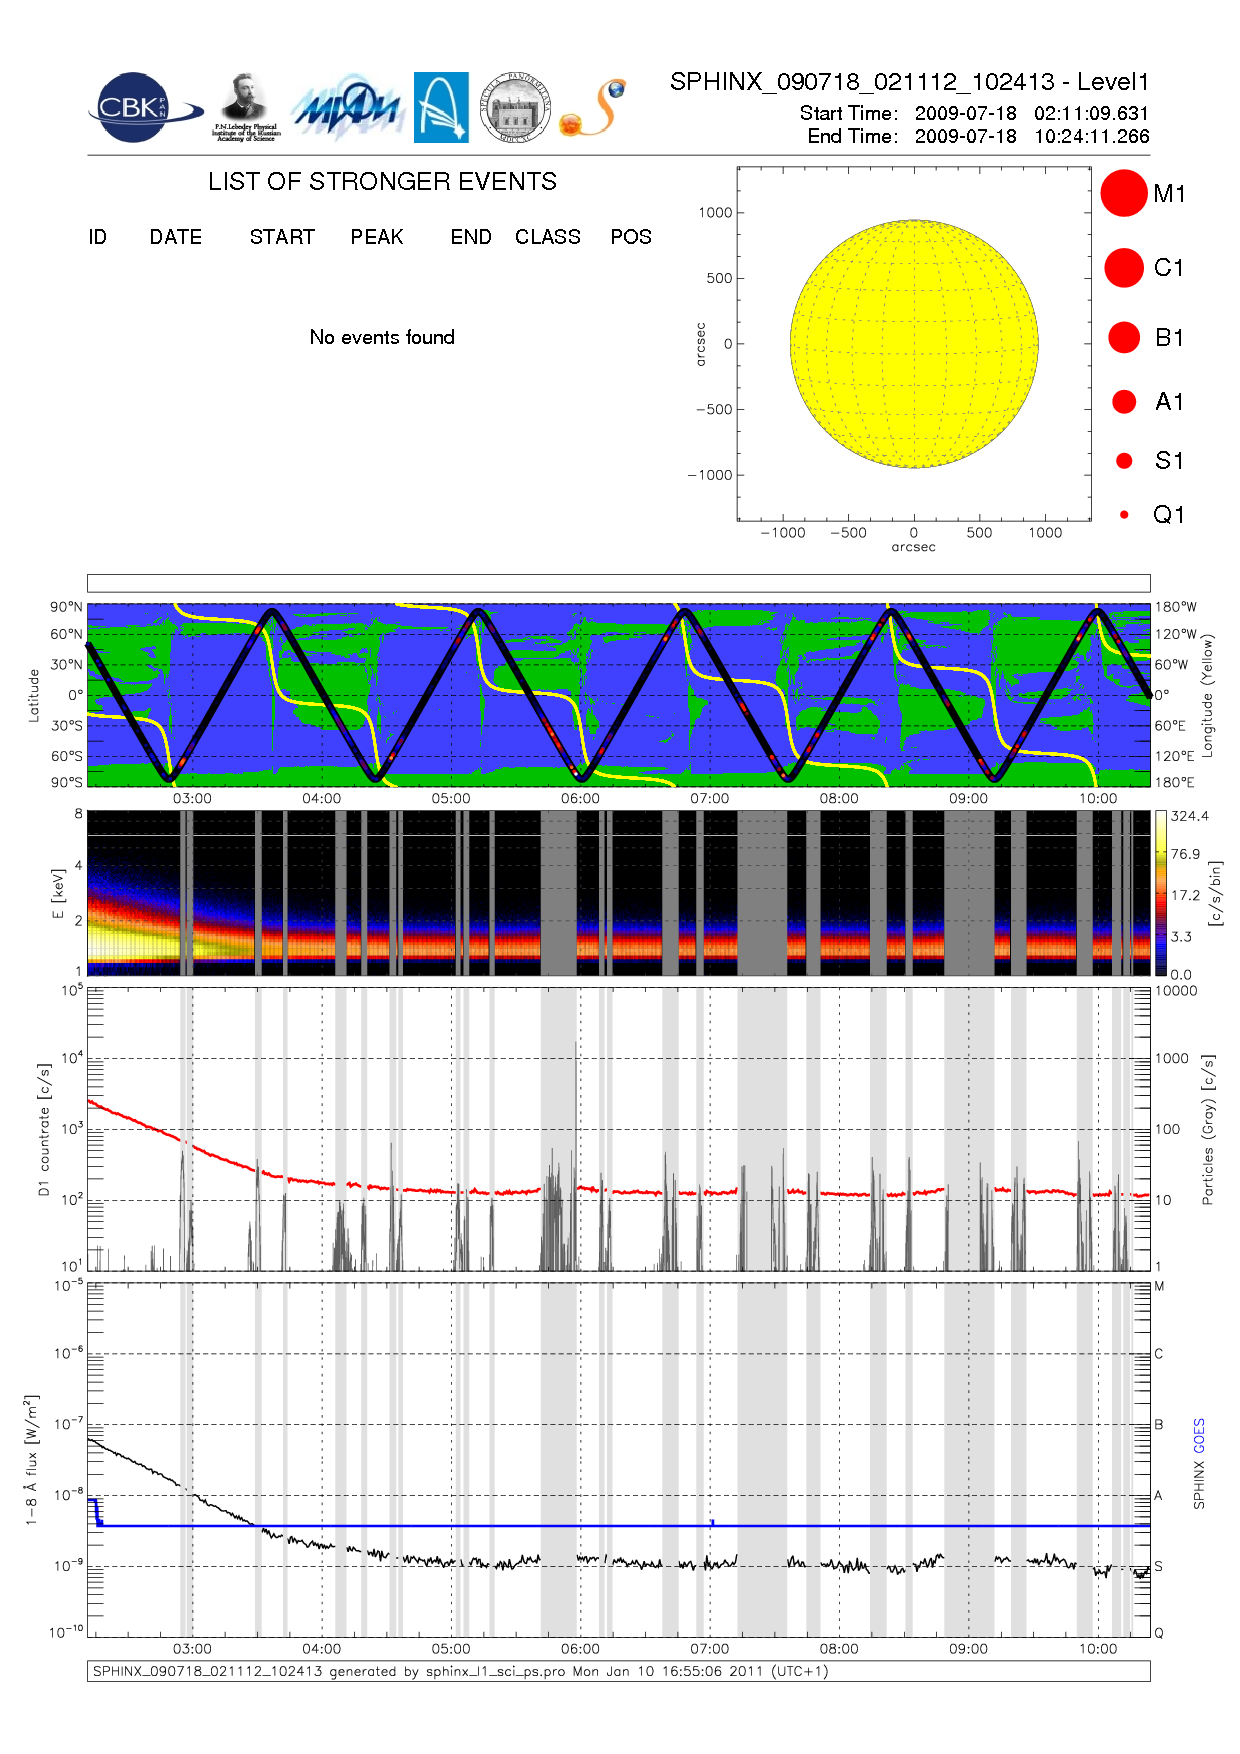Click the blue square arch logo
The width and height of the screenshot is (1240, 1754).
[x=441, y=107]
